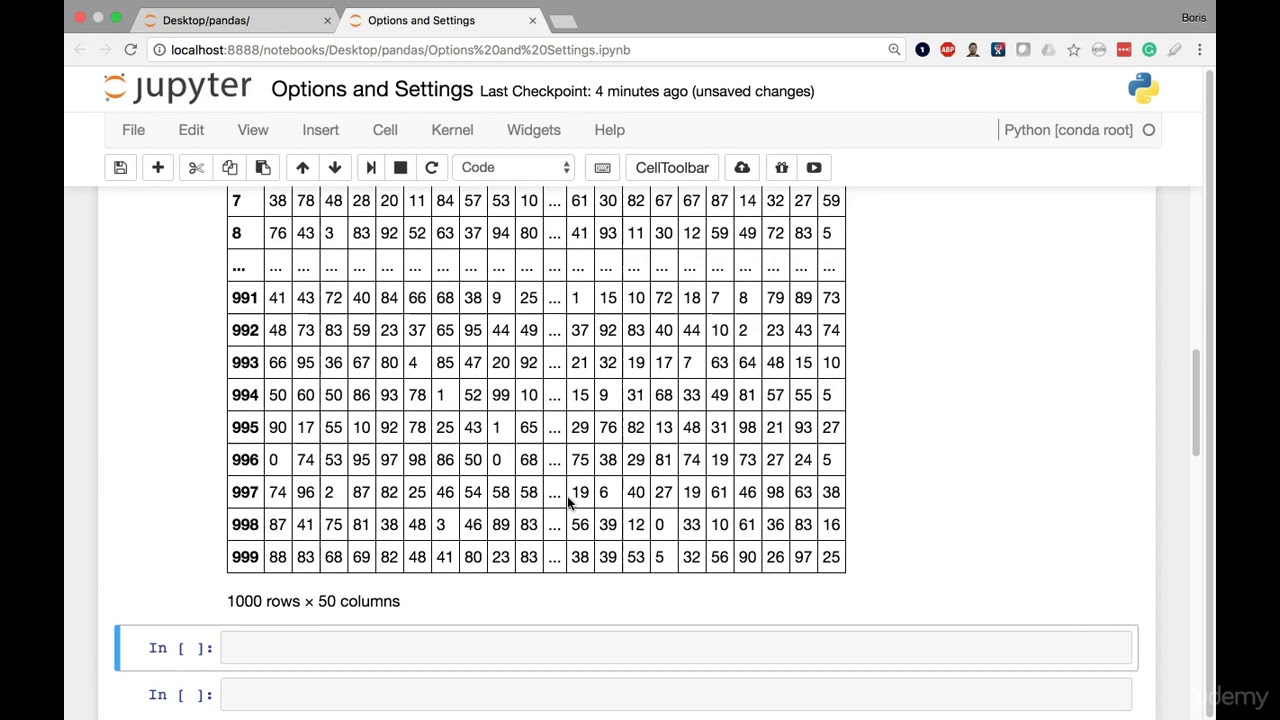The image size is (1280, 720).
Task: Open the File menu
Action: pyautogui.click(x=133, y=130)
